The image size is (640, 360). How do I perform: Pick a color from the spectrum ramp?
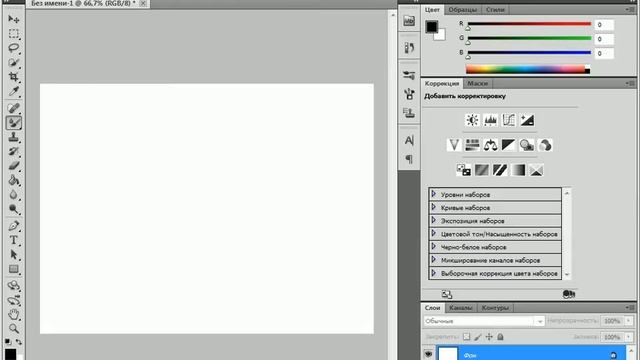[x=528, y=69]
